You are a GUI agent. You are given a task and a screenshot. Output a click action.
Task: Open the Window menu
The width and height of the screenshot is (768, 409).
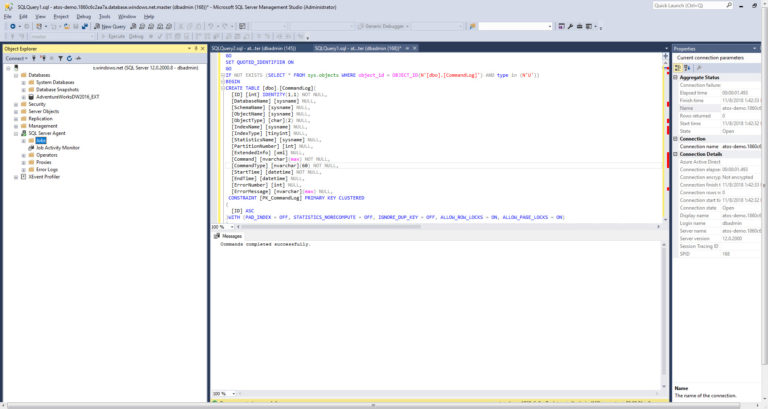127,17
